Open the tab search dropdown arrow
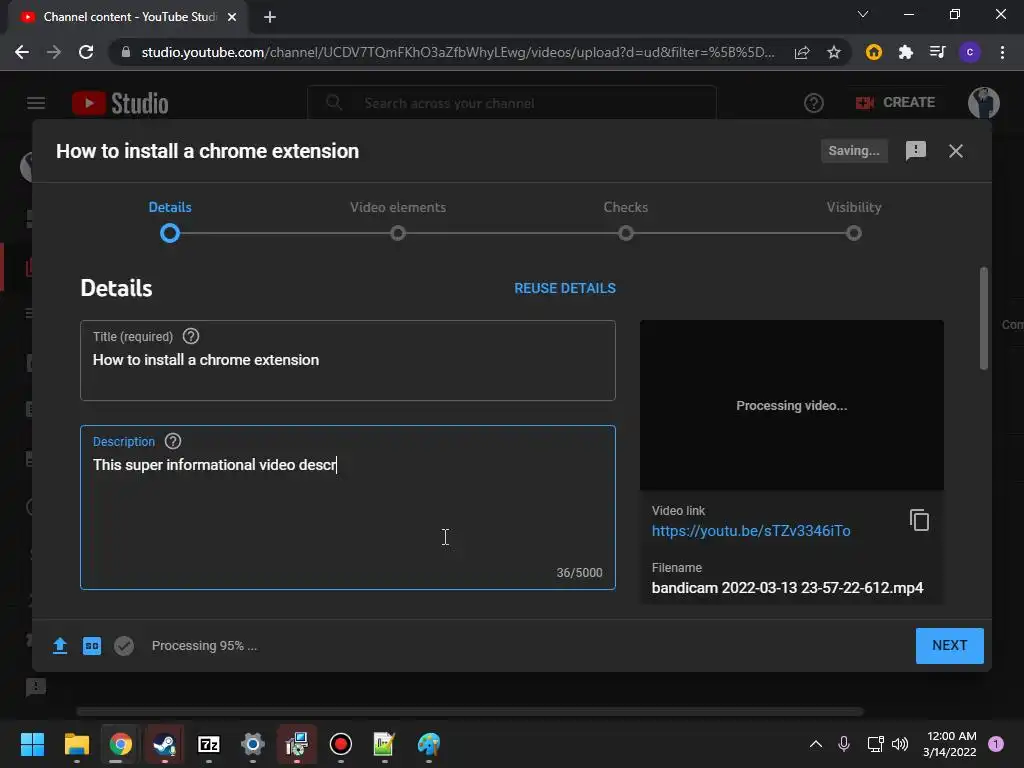The height and width of the screenshot is (768, 1024). tap(863, 14)
